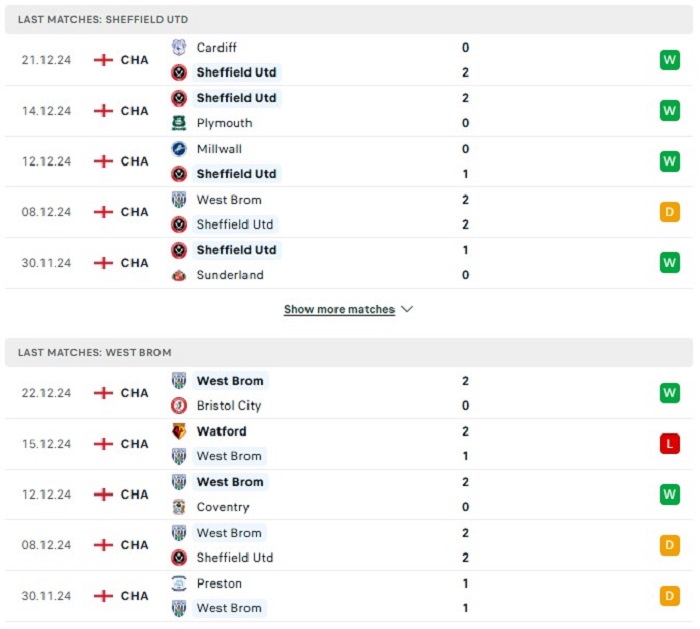The width and height of the screenshot is (700, 629).
Task: Click the England flag for 21.12.24 match
Action: click(103, 60)
